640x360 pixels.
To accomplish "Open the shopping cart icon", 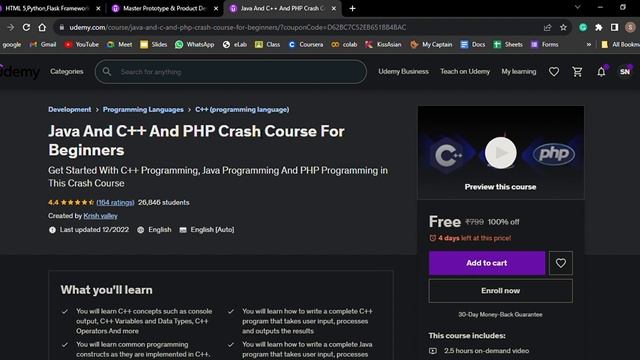I will tap(577, 72).
